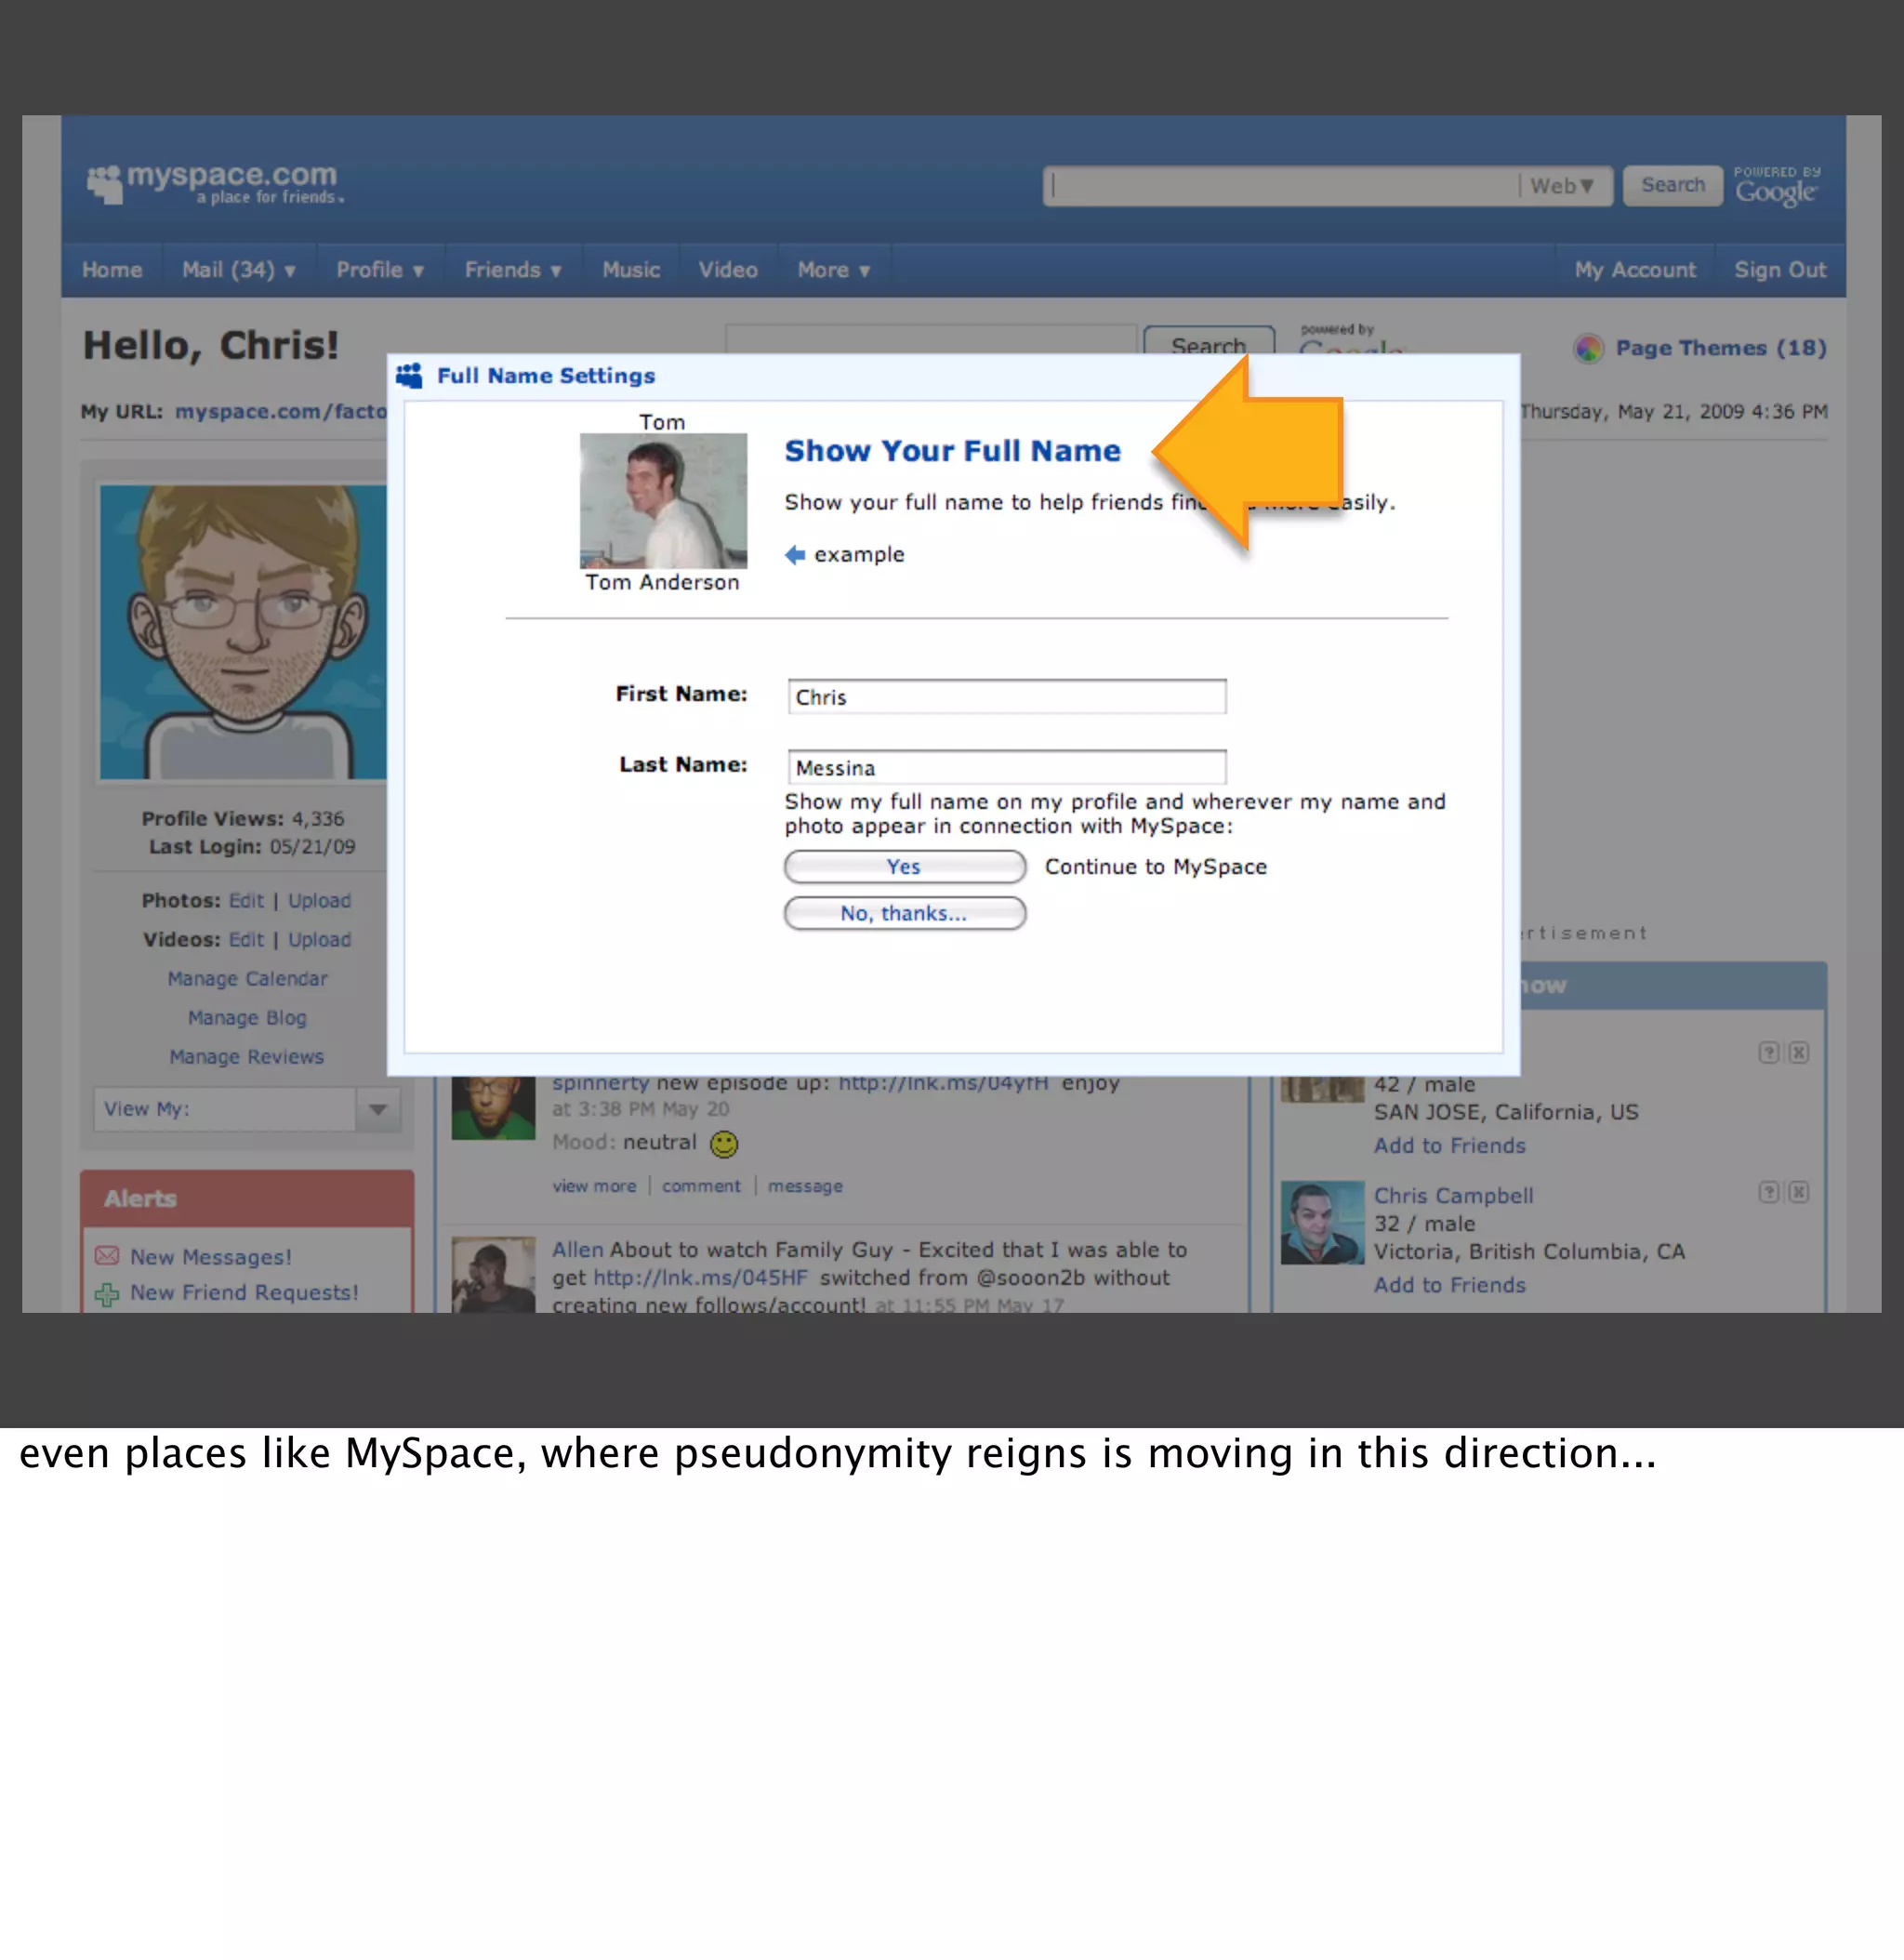Open the View My dropdown
The width and height of the screenshot is (1904, 1960).
[x=247, y=1109]
